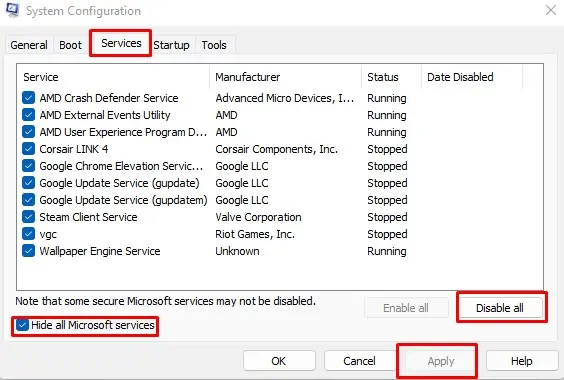This screenshot has height=380, width=564.
Task: Uncheck Google Update Service (gupdatem) checkbox
Action: pyautogui.click(x=28, y=200)
